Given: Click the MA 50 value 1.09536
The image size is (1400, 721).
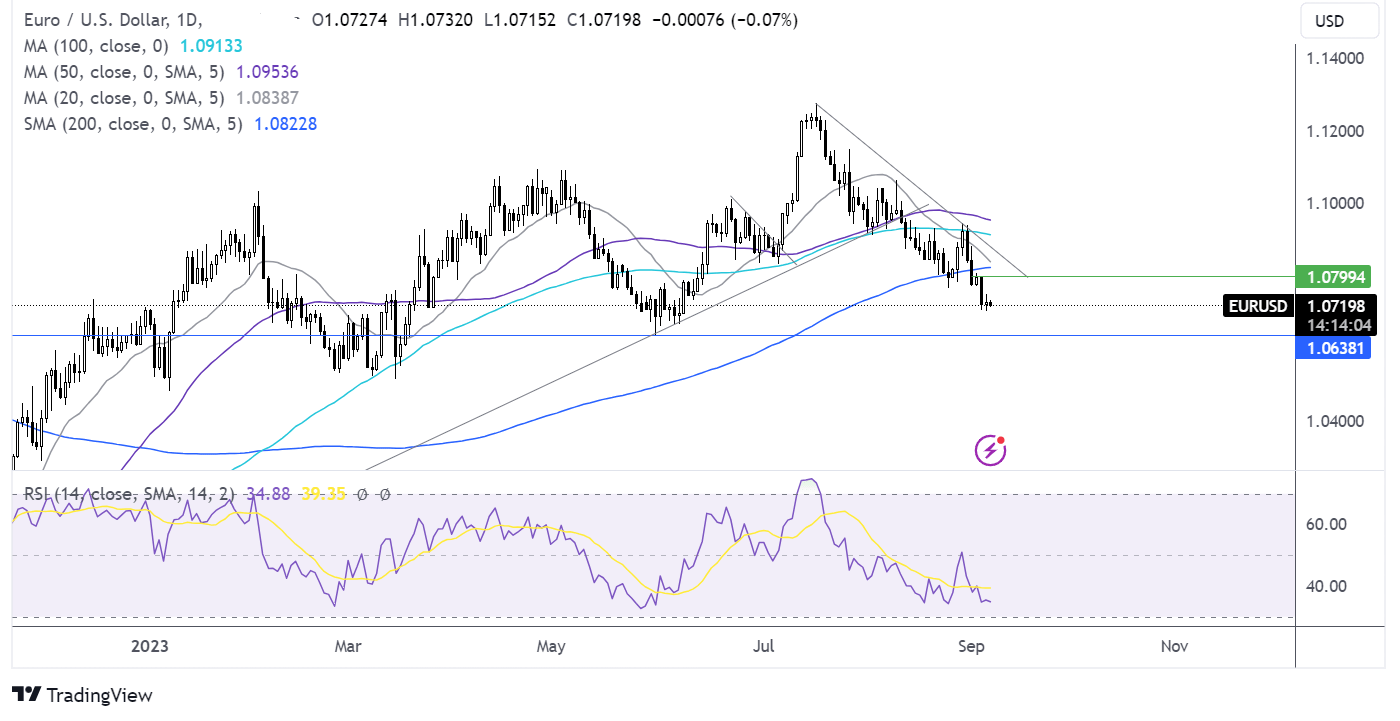Looking at the screenshot, I should click(267, 72).
